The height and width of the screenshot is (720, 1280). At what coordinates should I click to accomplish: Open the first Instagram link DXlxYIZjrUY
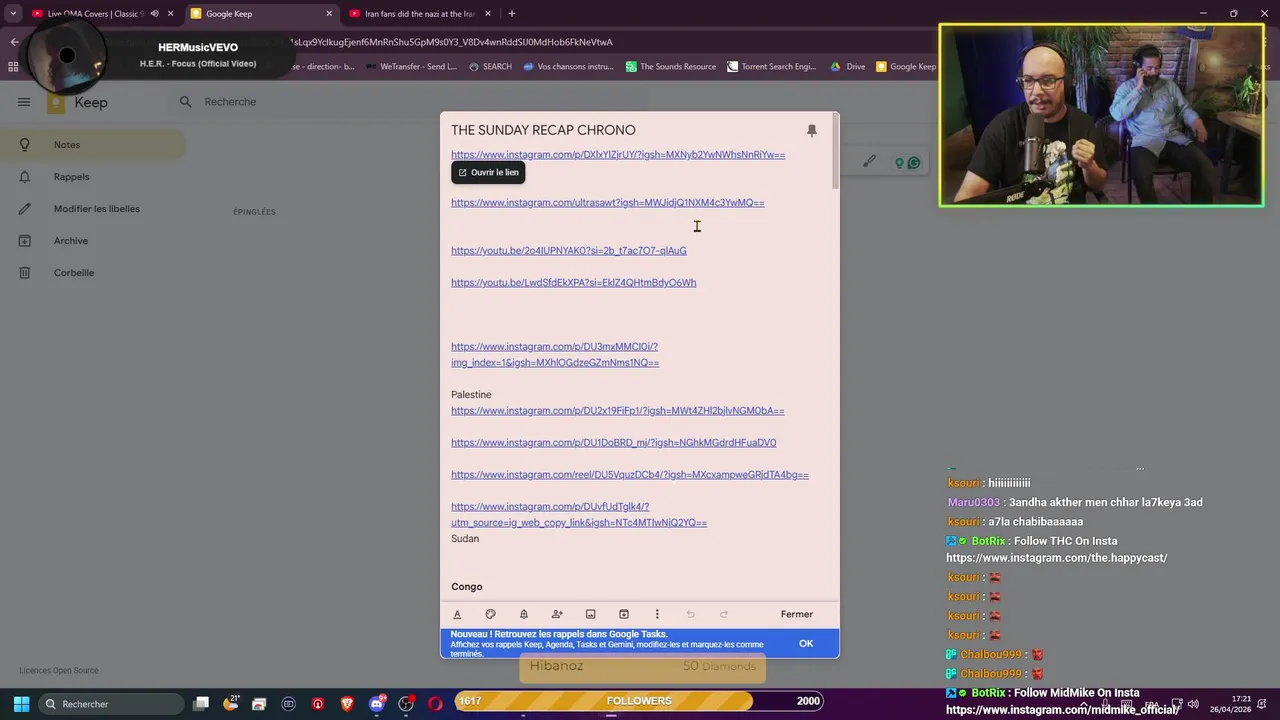[x=618, y=155]
